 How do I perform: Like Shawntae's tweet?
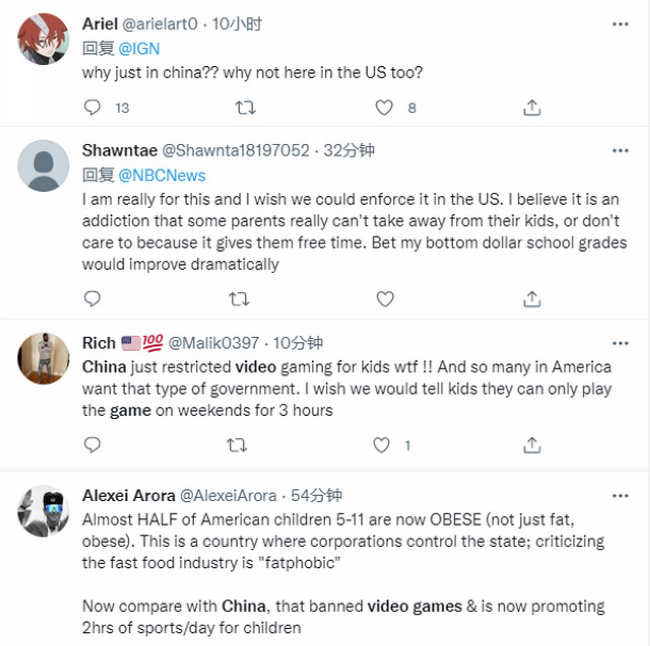385,299
